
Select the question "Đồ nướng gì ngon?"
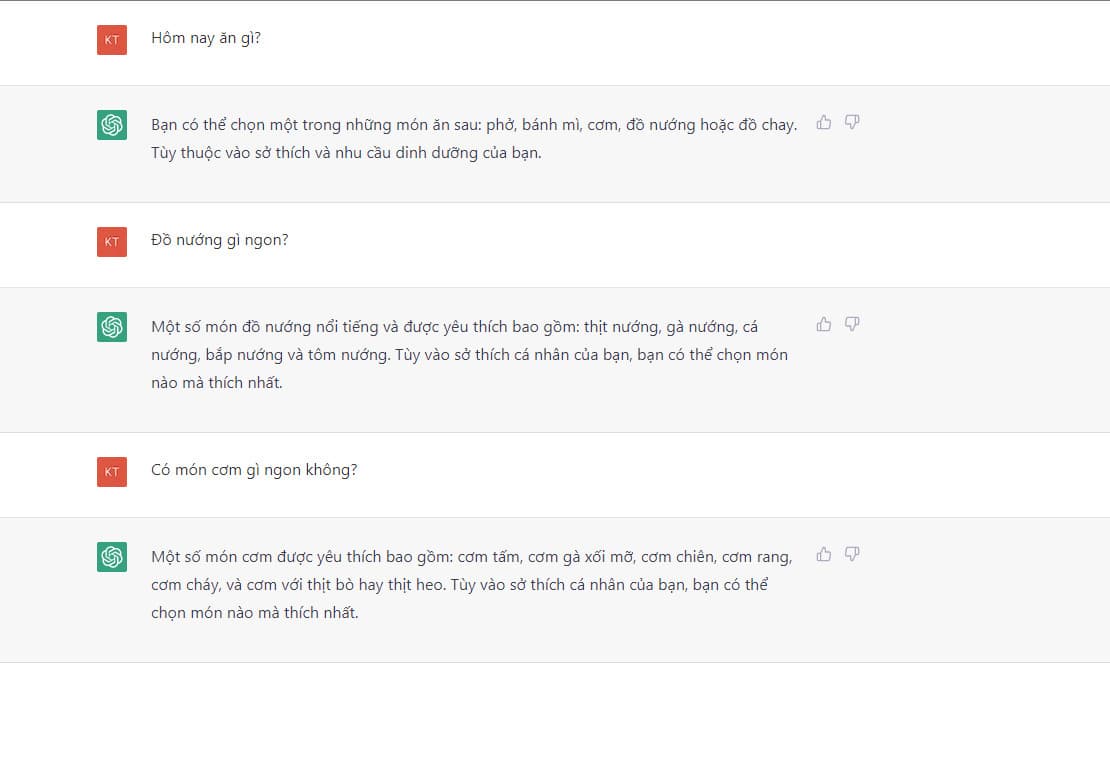coord(220,240)
